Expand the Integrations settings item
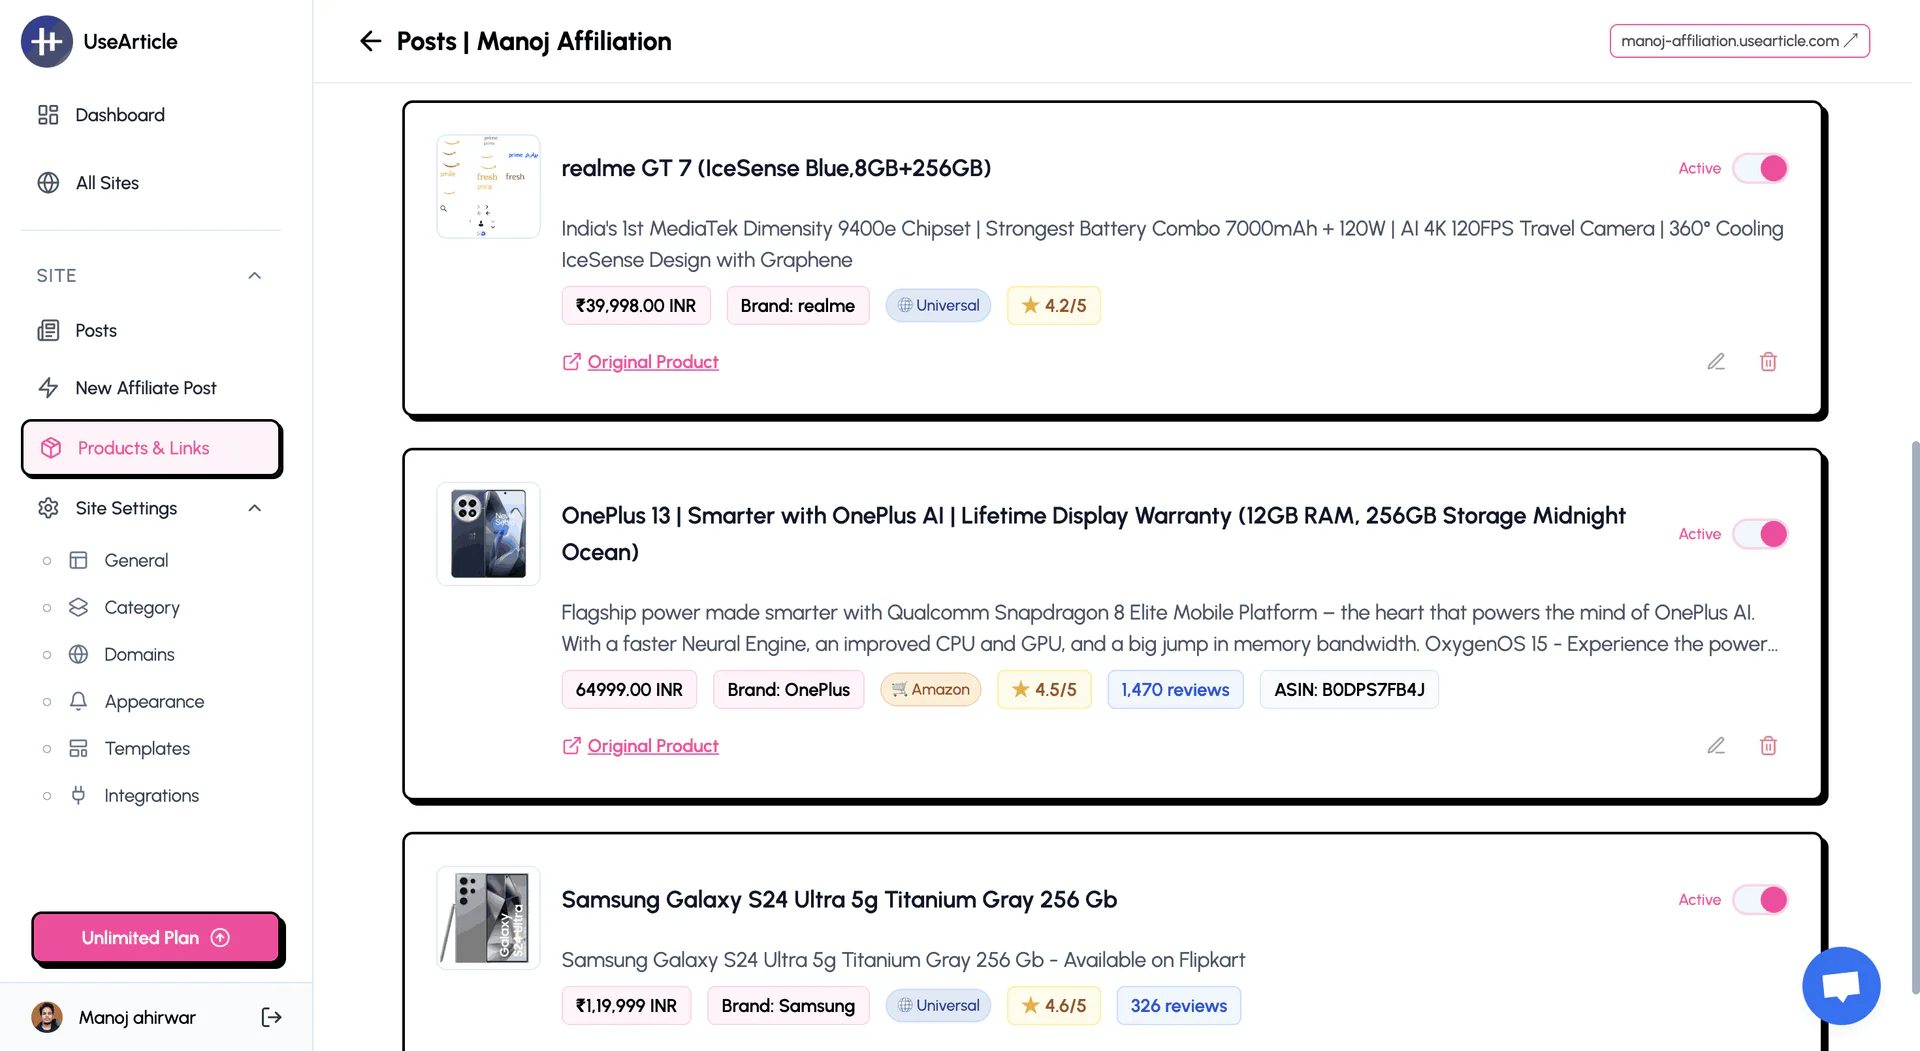Viewport: 1920px width, 1051px height. [x=150, y=795]
